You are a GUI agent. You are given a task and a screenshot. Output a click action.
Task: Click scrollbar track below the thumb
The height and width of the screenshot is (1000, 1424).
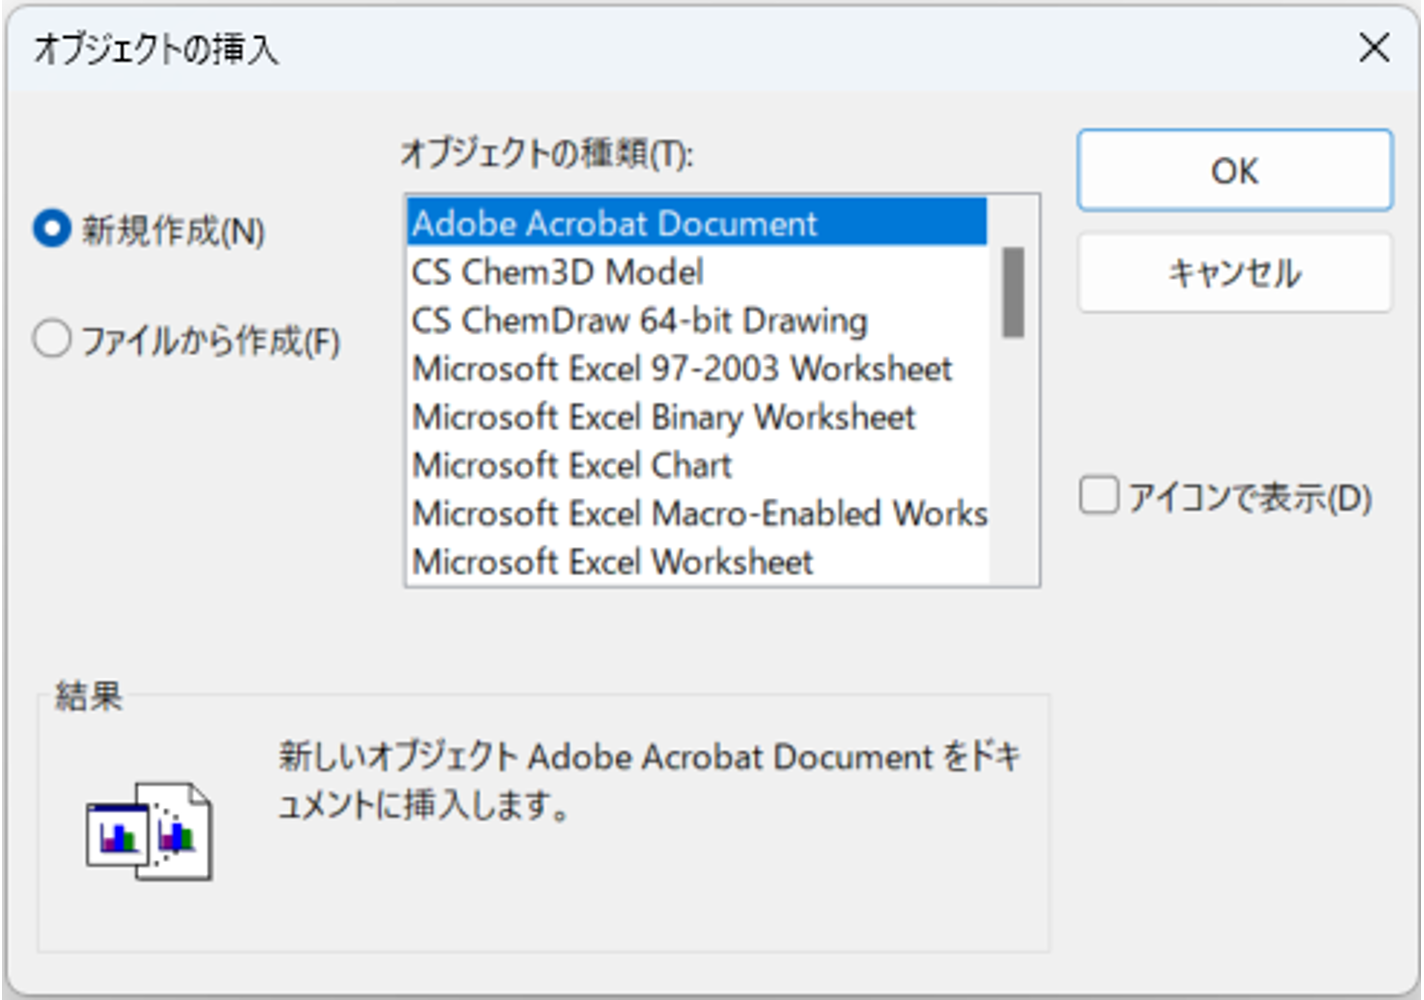tap(1013, 460)
